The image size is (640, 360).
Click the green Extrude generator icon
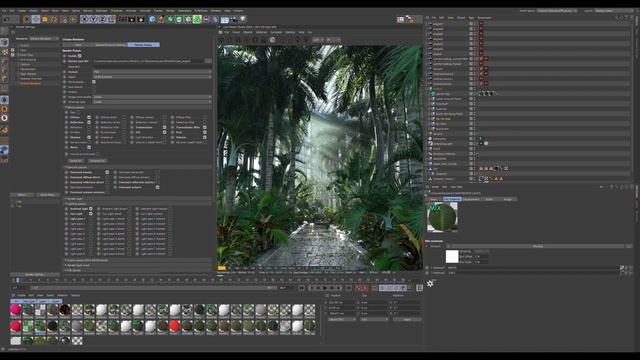tap(179, 19)
